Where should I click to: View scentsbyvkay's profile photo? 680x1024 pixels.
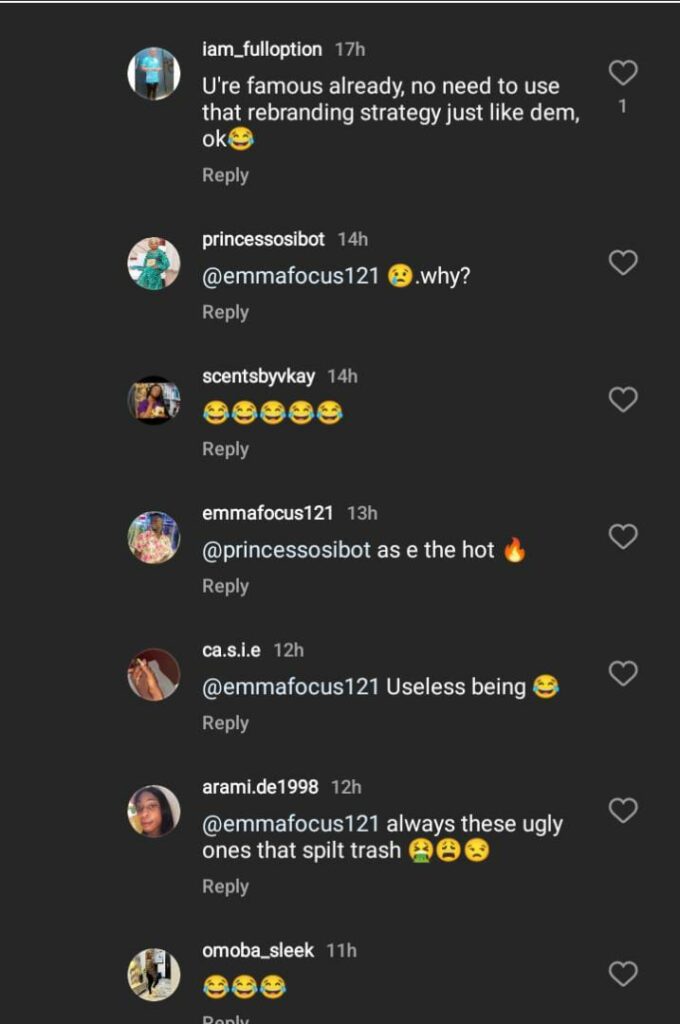pos(154,401)
